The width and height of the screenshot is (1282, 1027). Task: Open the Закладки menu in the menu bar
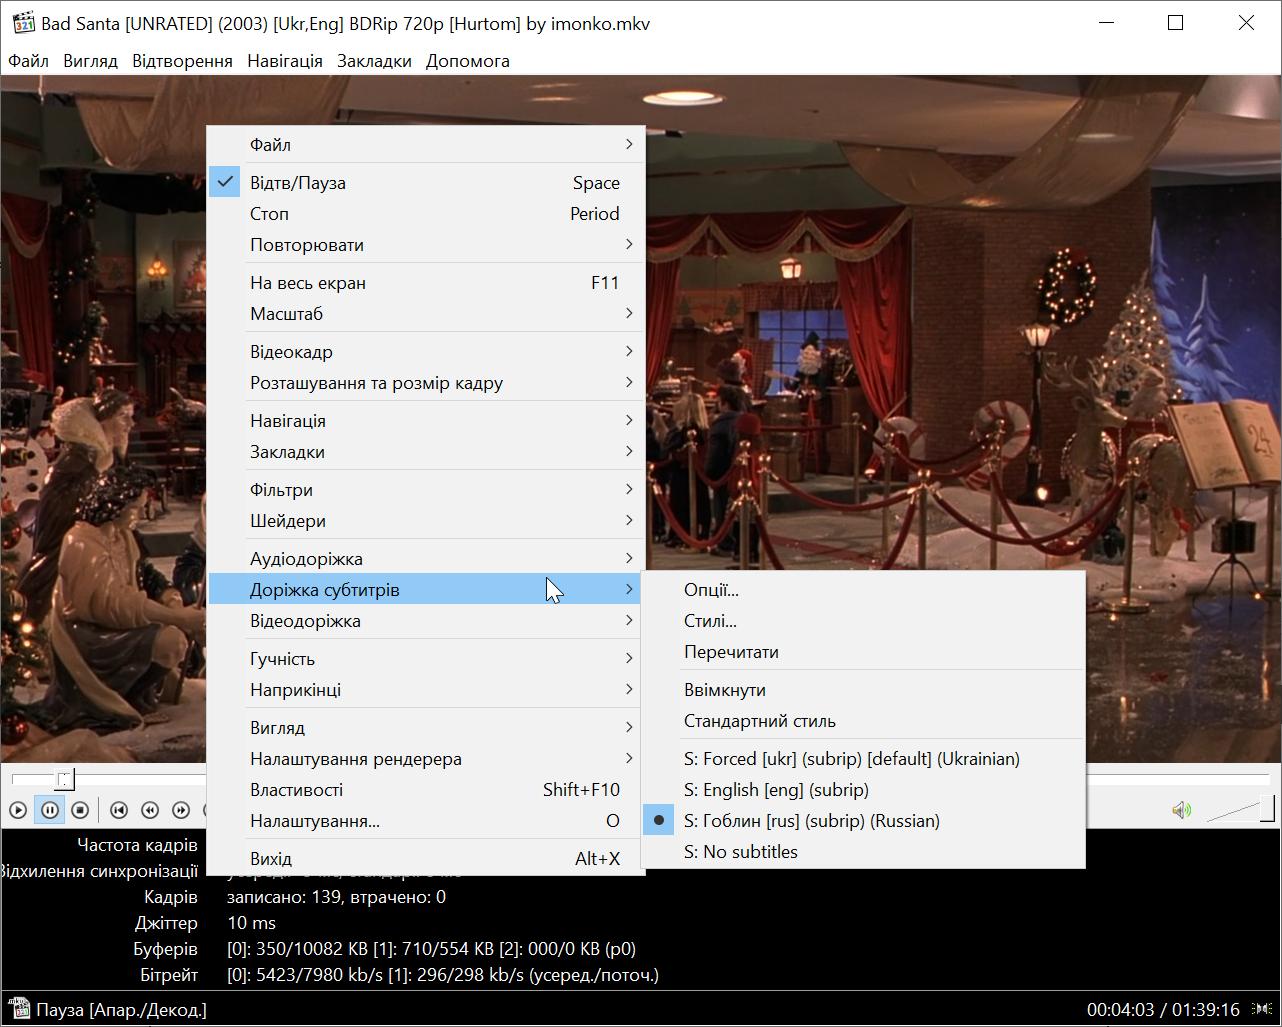[374, 61]
